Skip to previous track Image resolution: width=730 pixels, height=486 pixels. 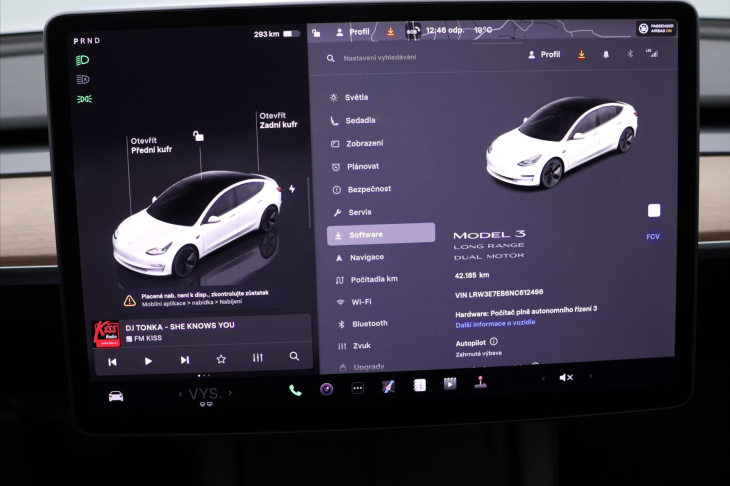coord(112,362)
